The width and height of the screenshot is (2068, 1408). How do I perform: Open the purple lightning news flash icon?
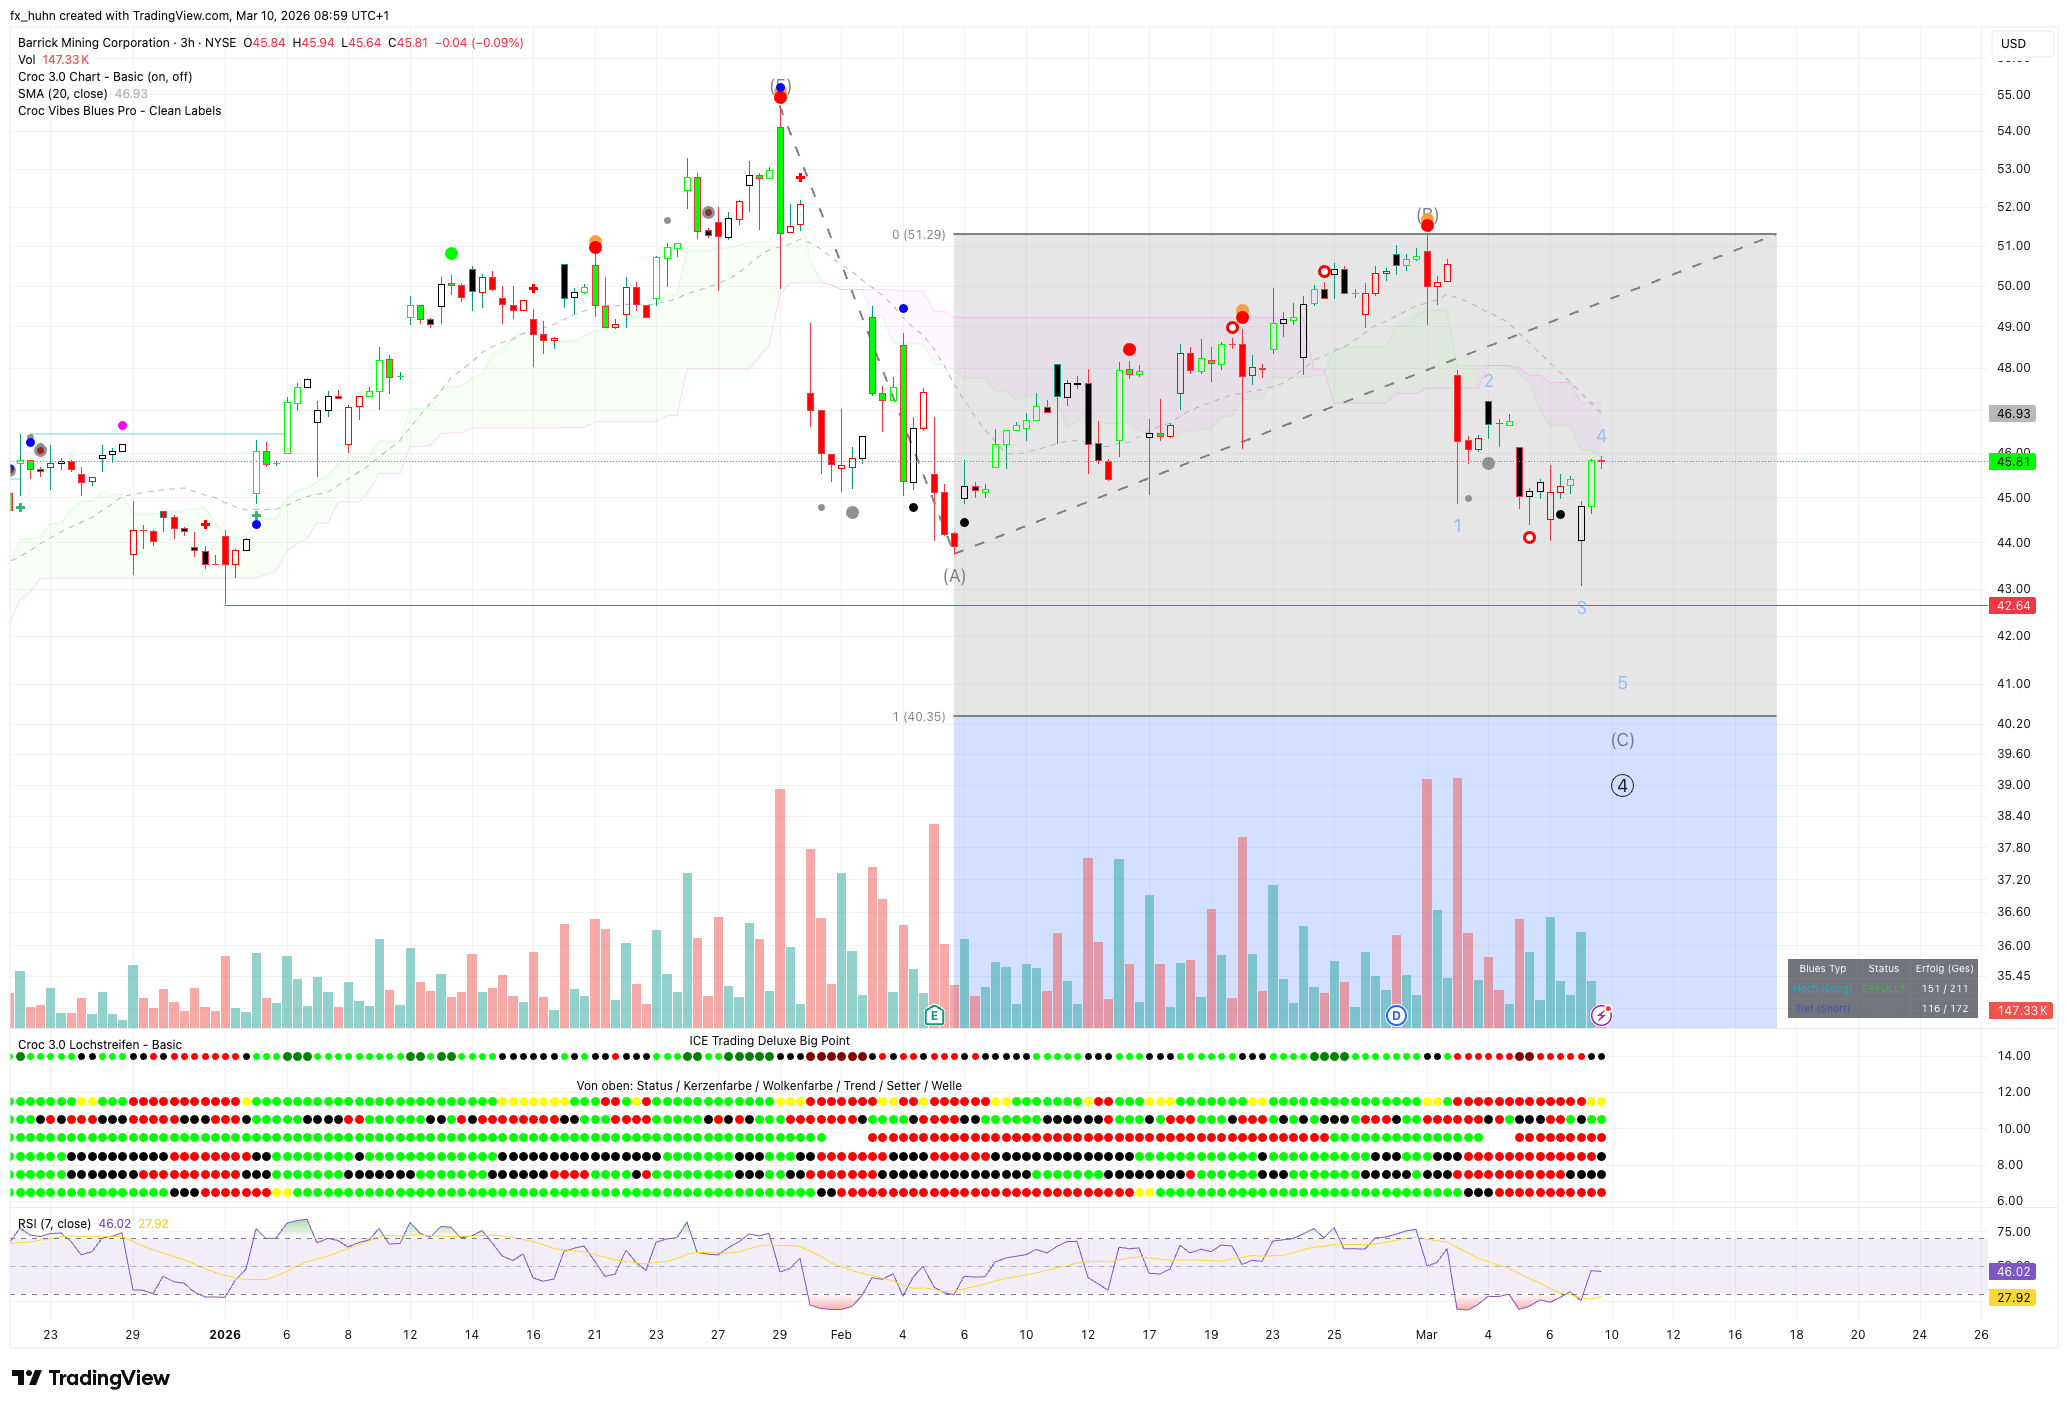coord(1601,1015)
